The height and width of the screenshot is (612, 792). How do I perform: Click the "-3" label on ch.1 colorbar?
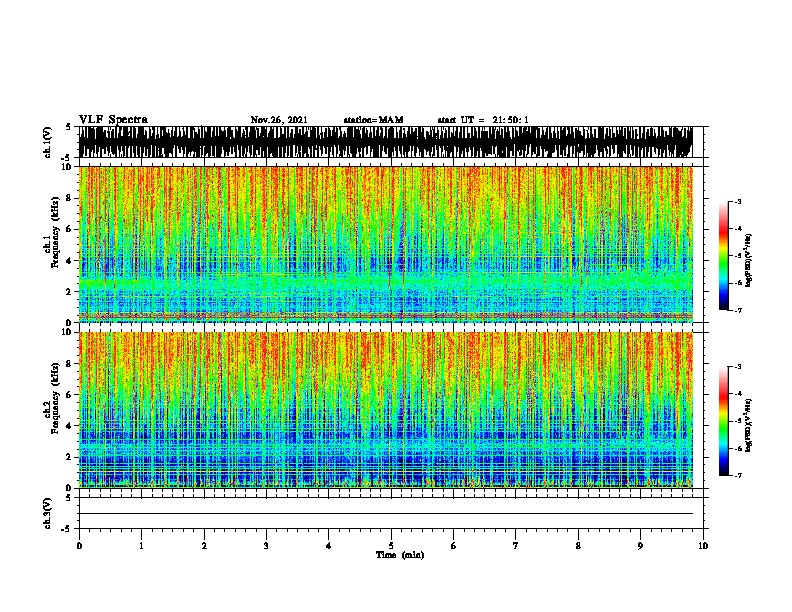(x=738, y=201)
